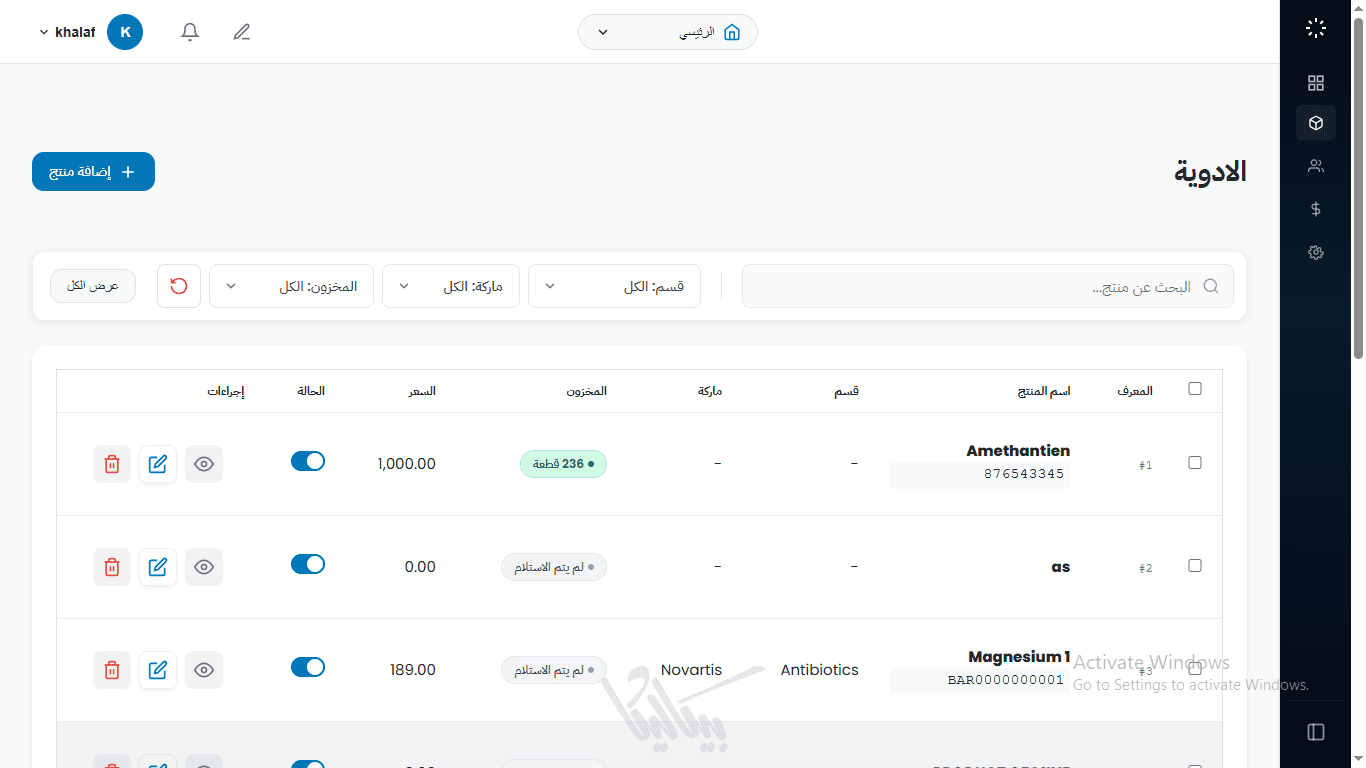
Task: Open the users icon in sidebar
Action: [1316, 166]
